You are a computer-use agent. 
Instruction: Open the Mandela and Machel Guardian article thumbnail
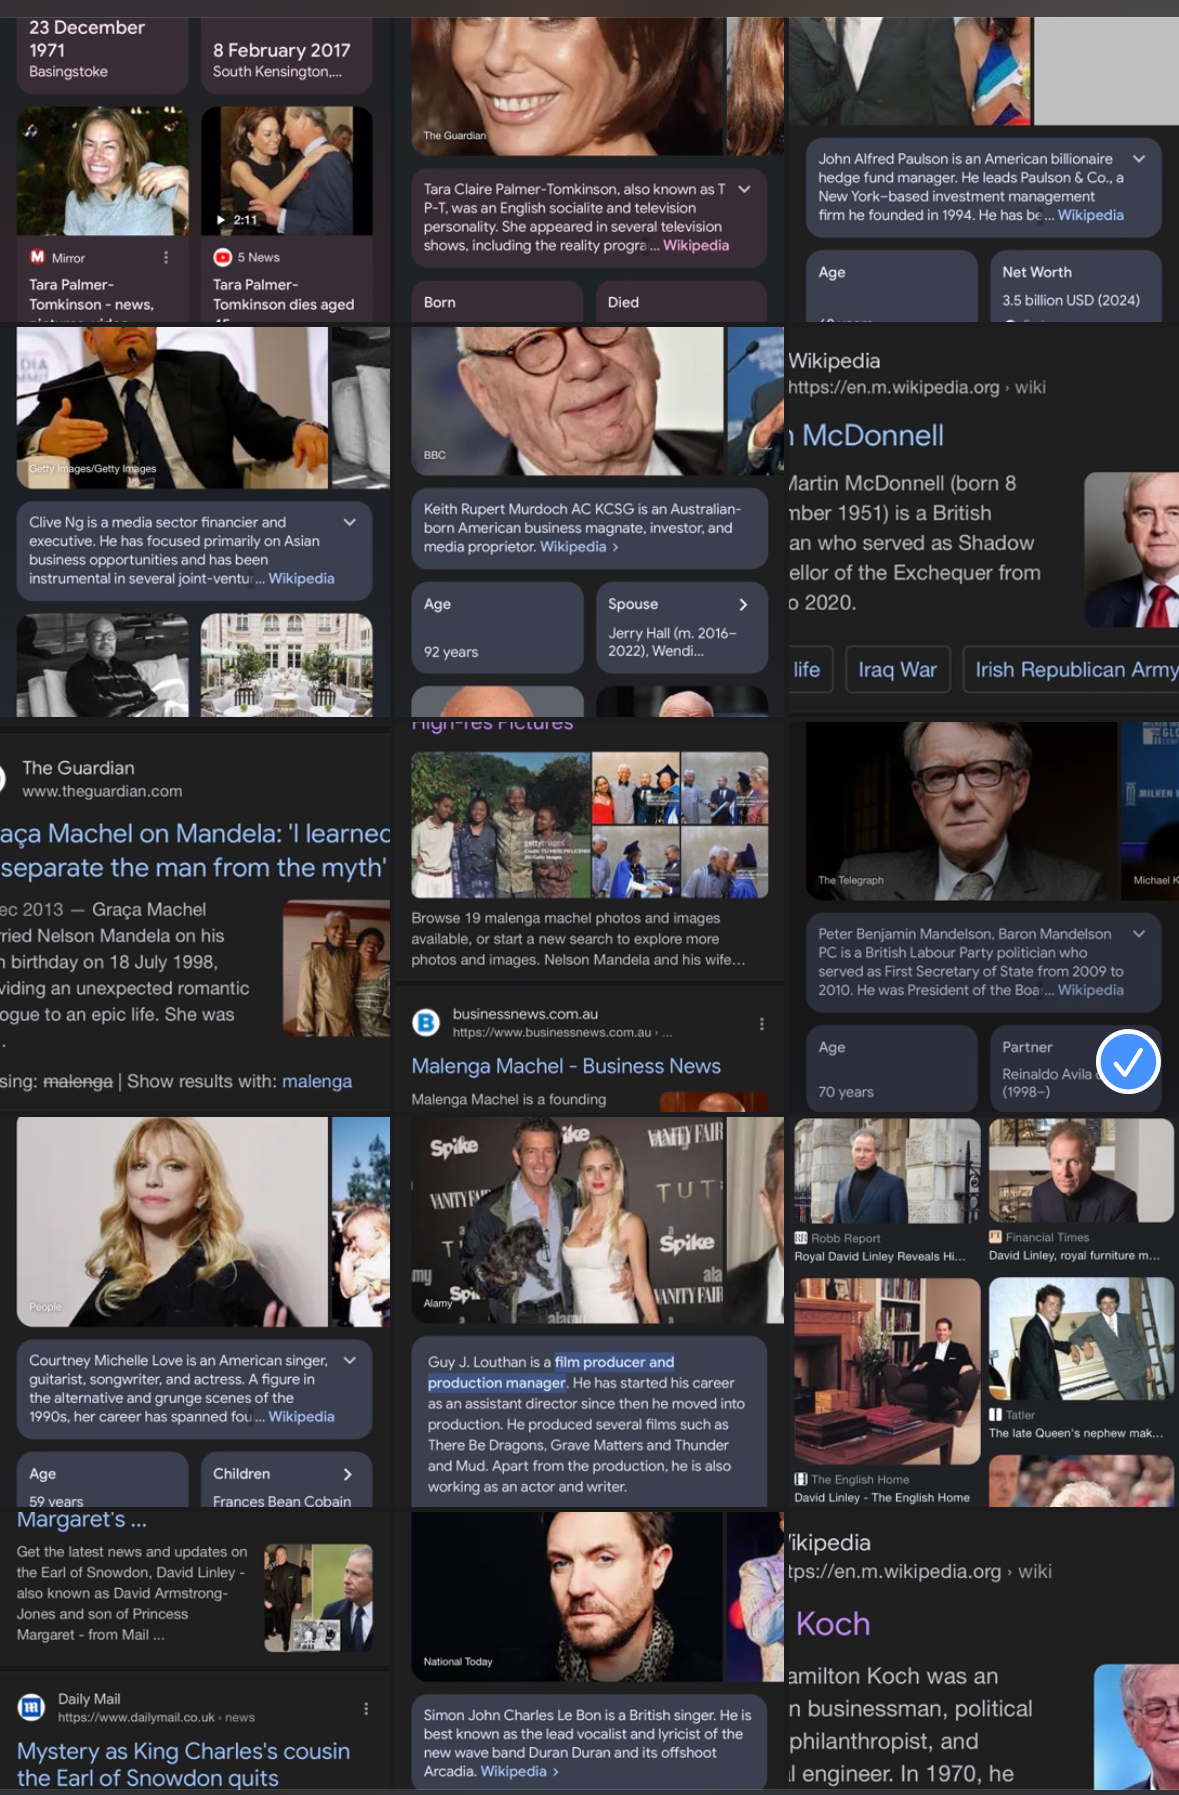click(336, 968)
